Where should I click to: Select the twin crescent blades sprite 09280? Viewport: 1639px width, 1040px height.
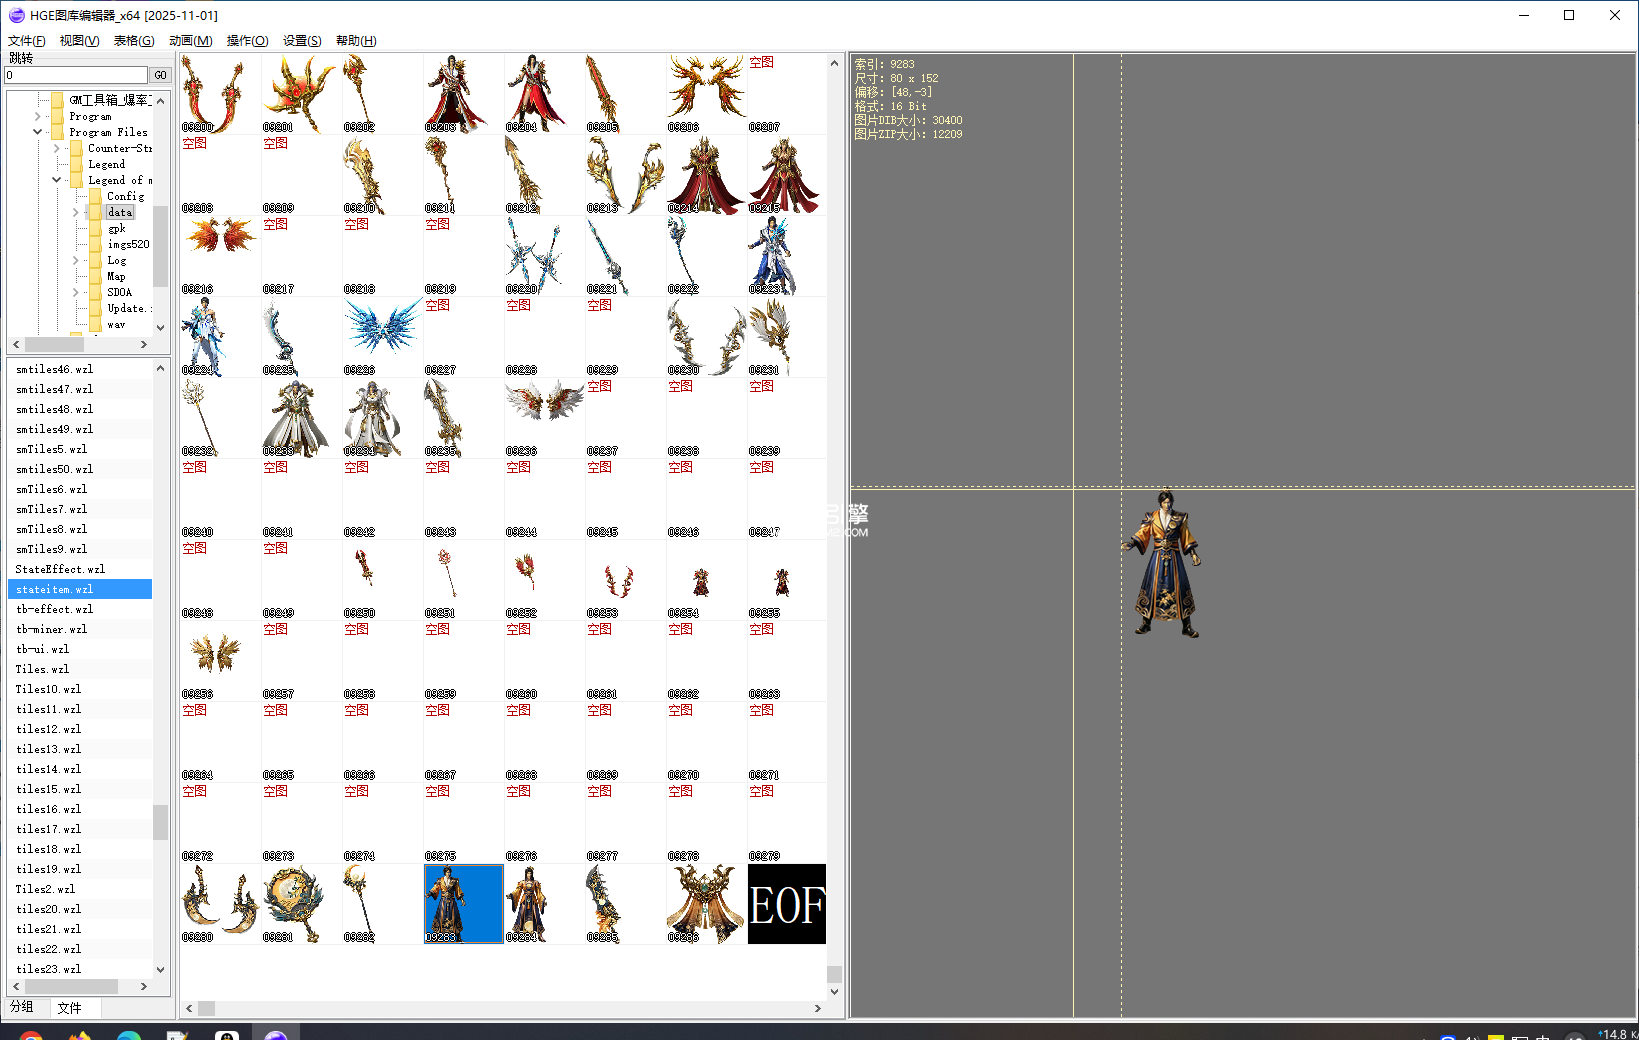tap(220, 904)
